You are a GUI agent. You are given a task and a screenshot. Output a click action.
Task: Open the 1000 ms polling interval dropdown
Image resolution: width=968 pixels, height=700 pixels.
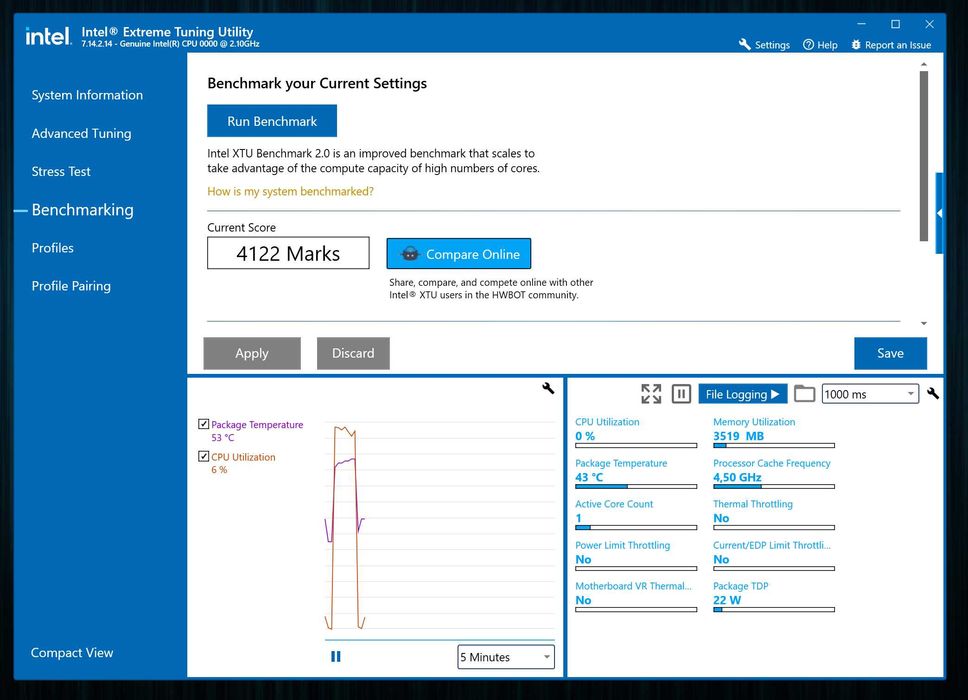pos(870,394)
